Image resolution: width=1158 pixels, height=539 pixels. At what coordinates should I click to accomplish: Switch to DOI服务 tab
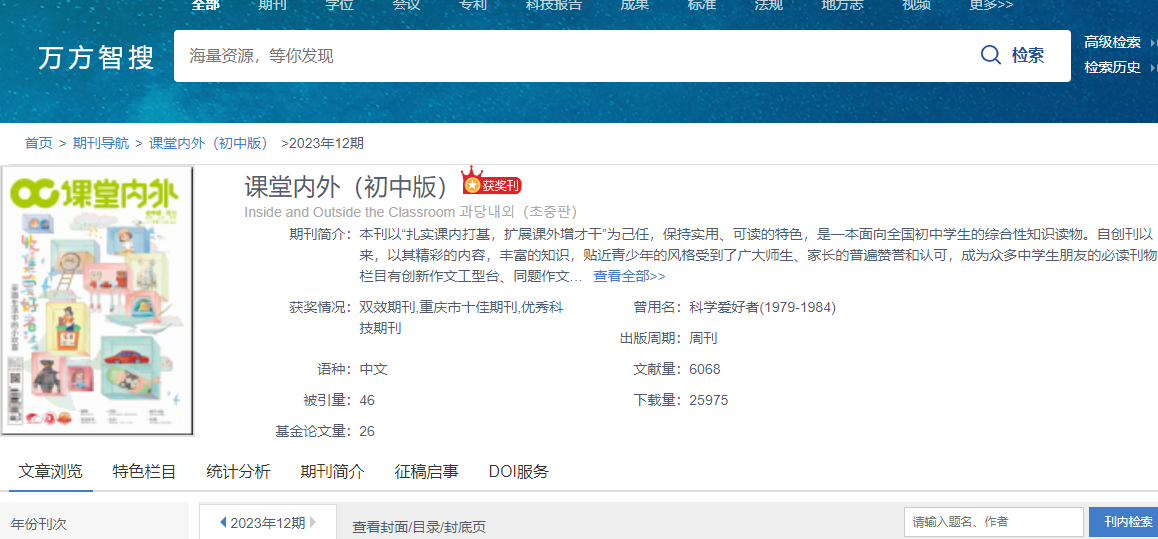coord(518,472)
